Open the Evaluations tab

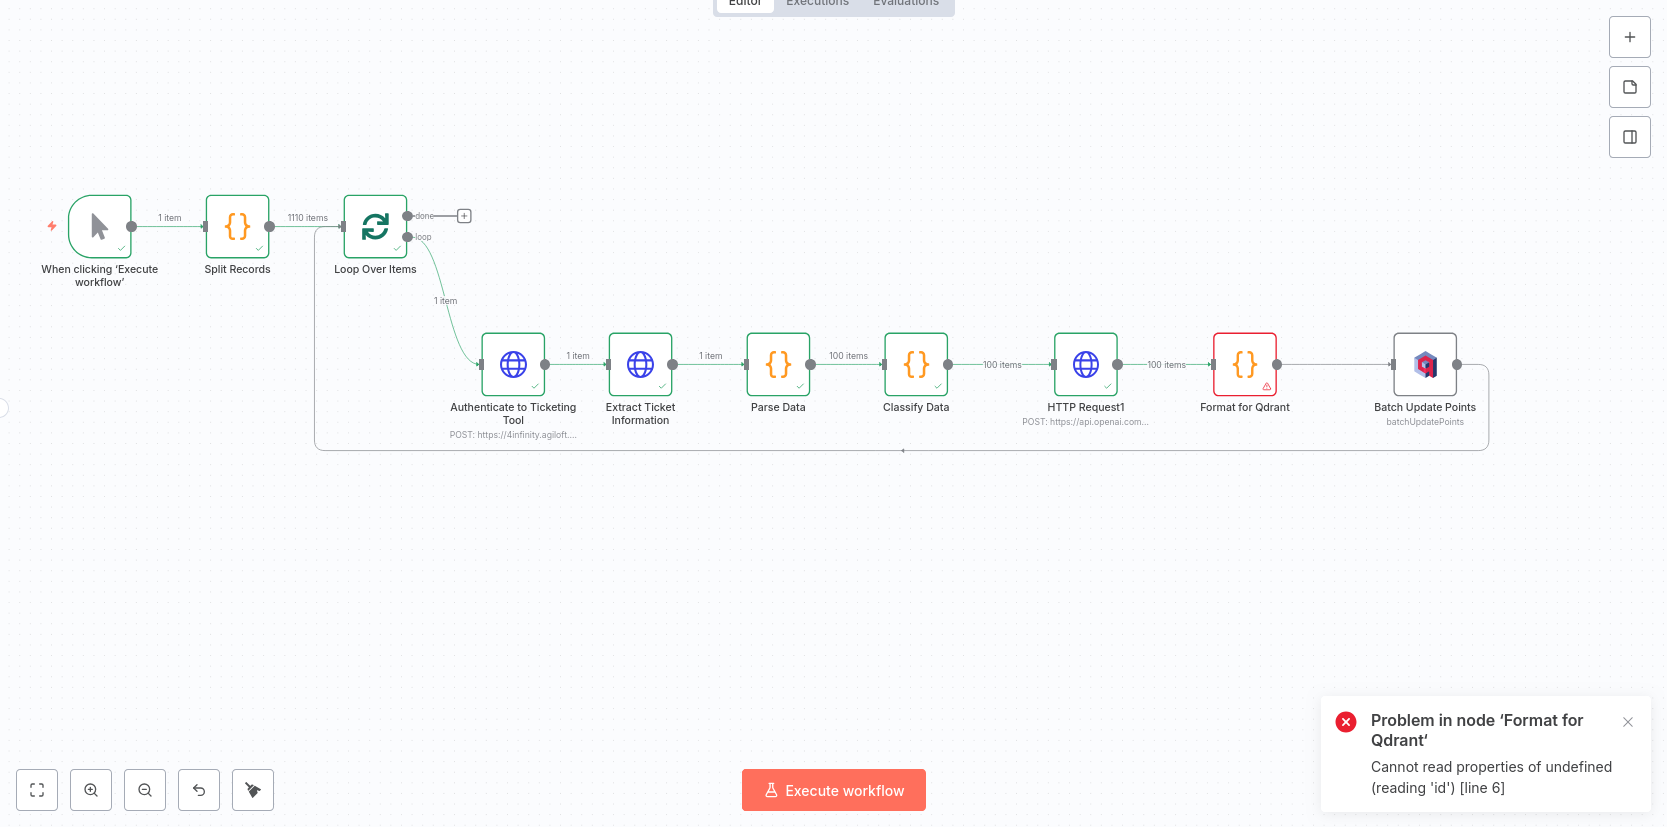point(906,4)
